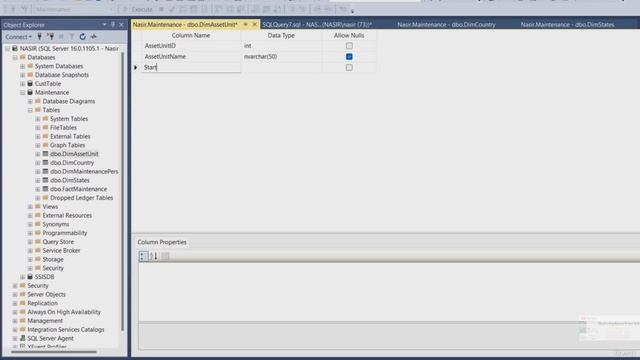The image size is (640, 360).
Task: Click the table icon next to dbo.DimAssetUnit
Action: [45, 154]
